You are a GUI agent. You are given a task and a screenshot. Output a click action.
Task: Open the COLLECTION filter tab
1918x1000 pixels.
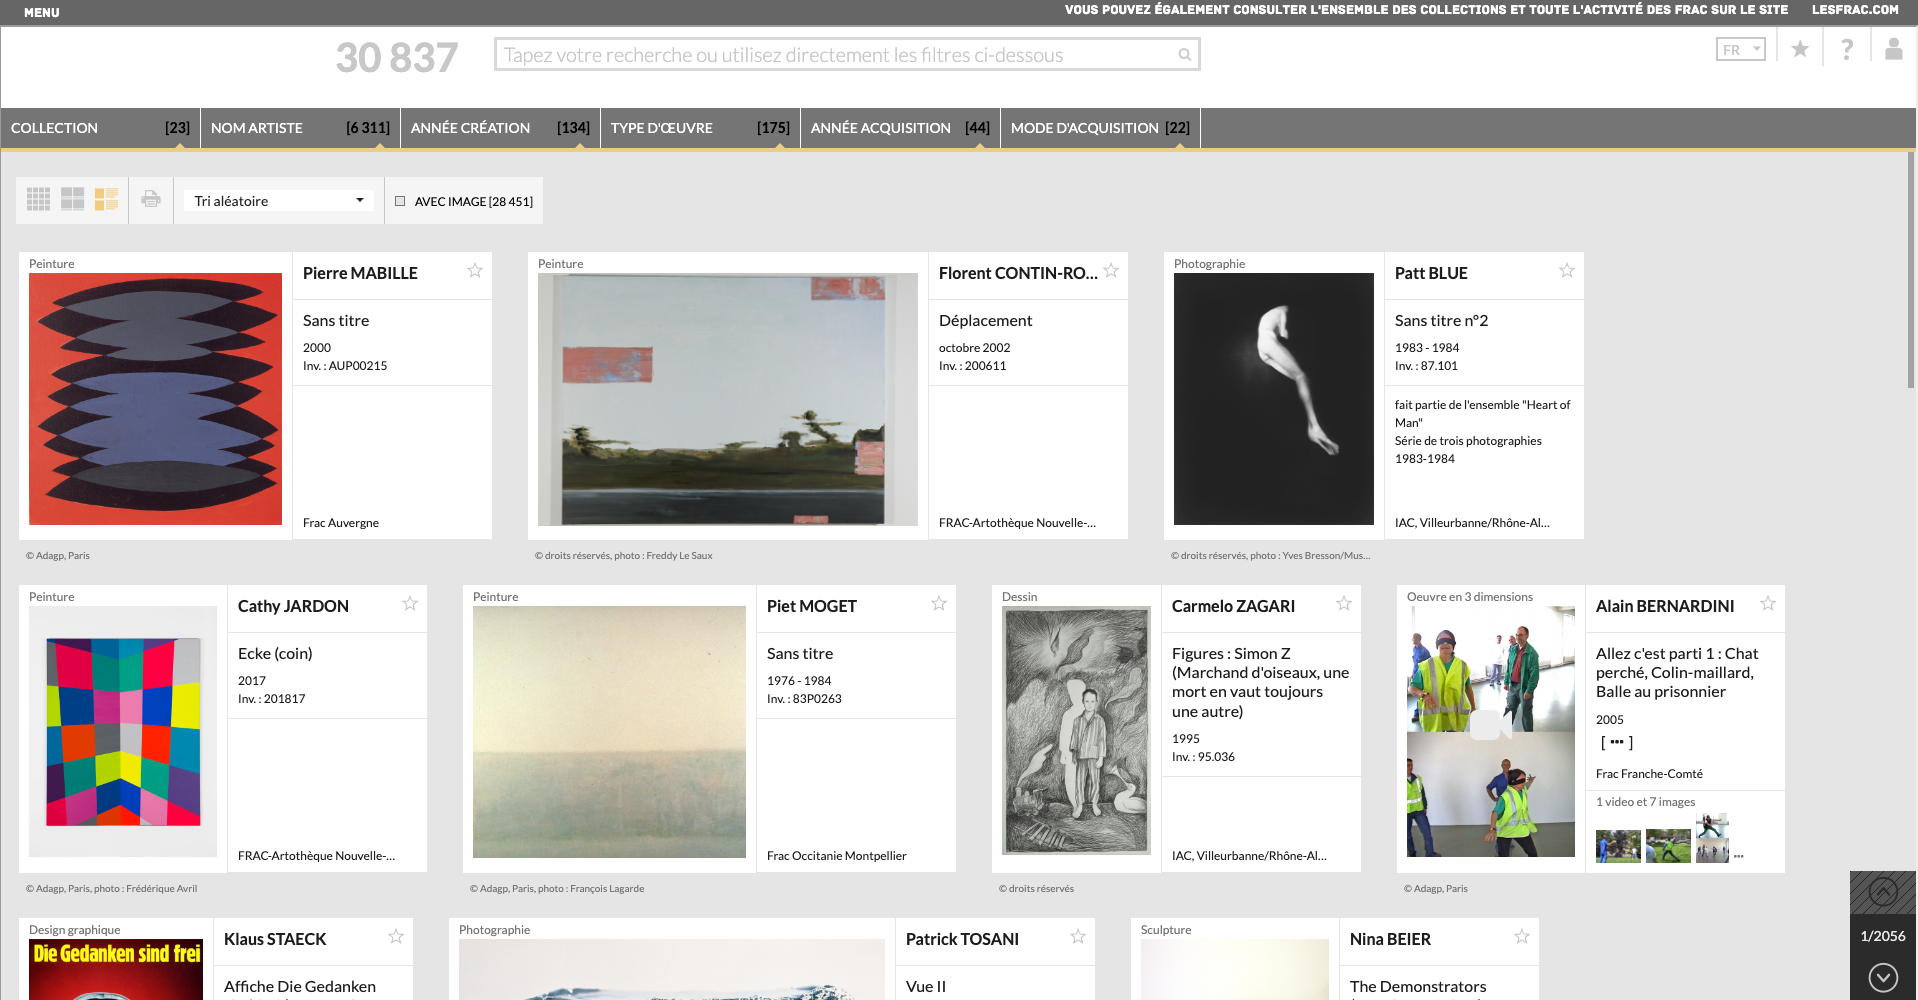tap(100, 128)
